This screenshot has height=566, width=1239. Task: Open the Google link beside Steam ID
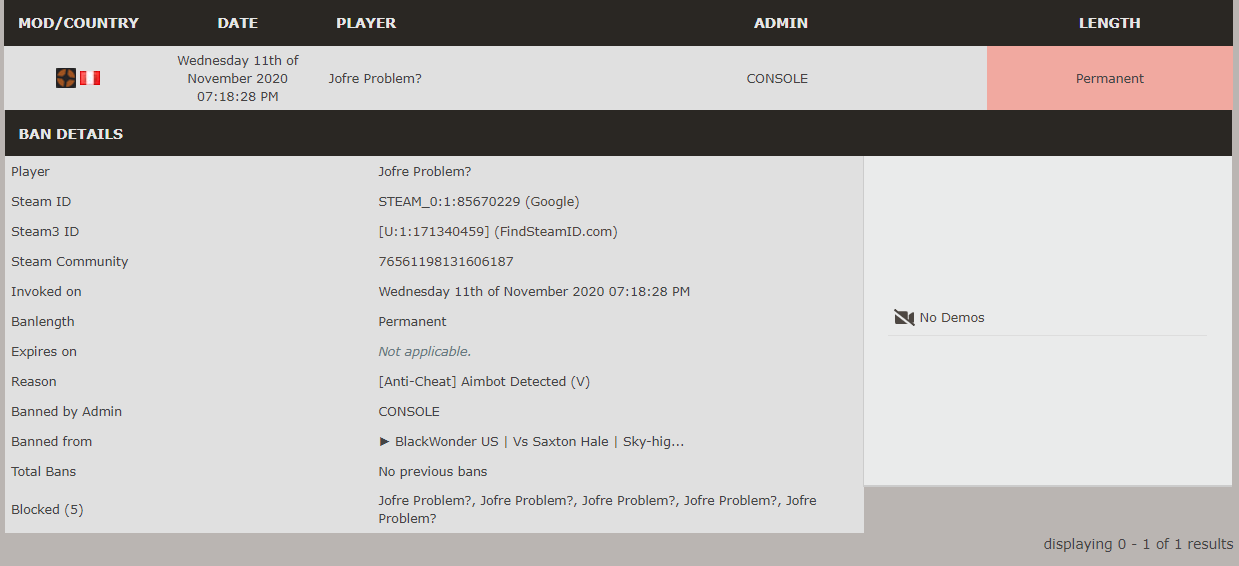(x=552, y=202)
